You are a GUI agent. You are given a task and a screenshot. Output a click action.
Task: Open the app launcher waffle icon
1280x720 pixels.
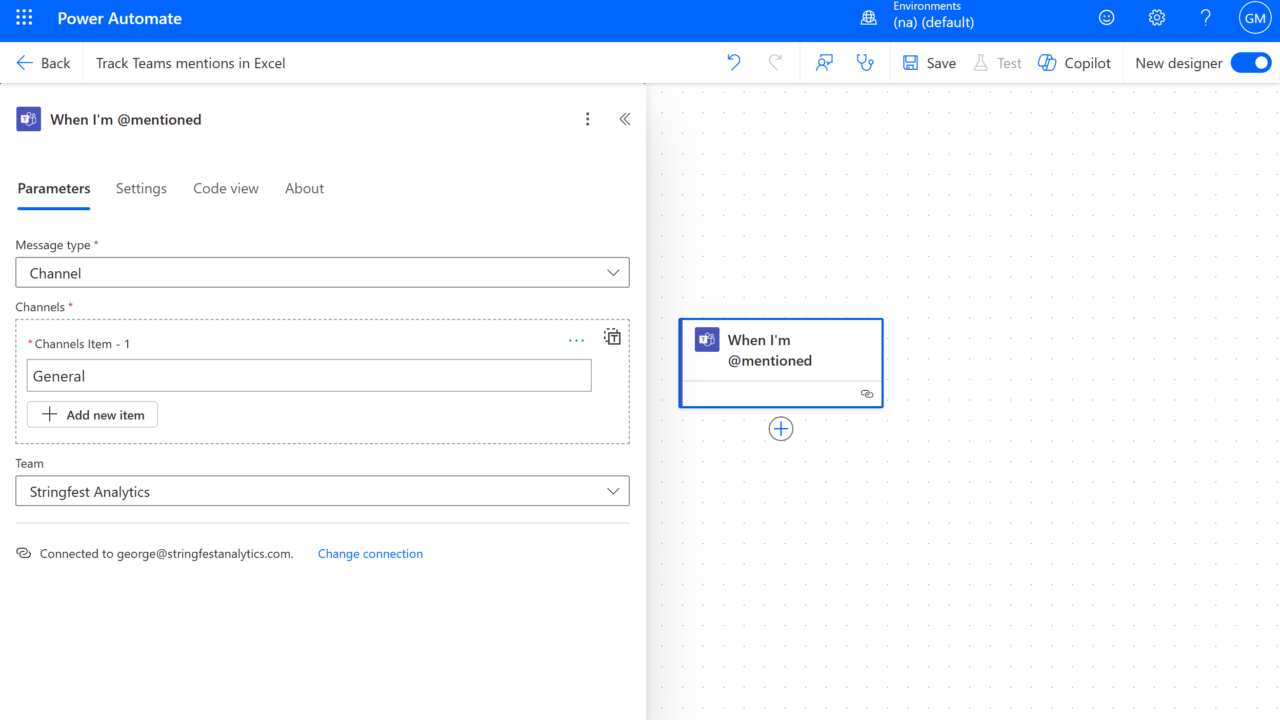(x=24, y=18)
